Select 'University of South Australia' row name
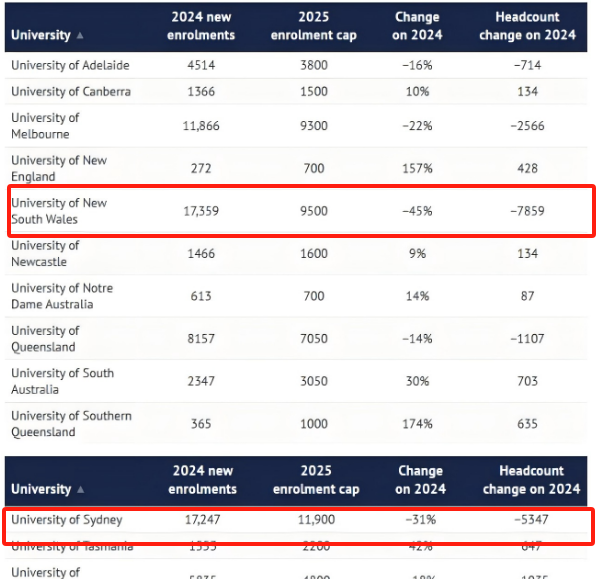This screenshot has height=579, width=602. pos(62,382)
